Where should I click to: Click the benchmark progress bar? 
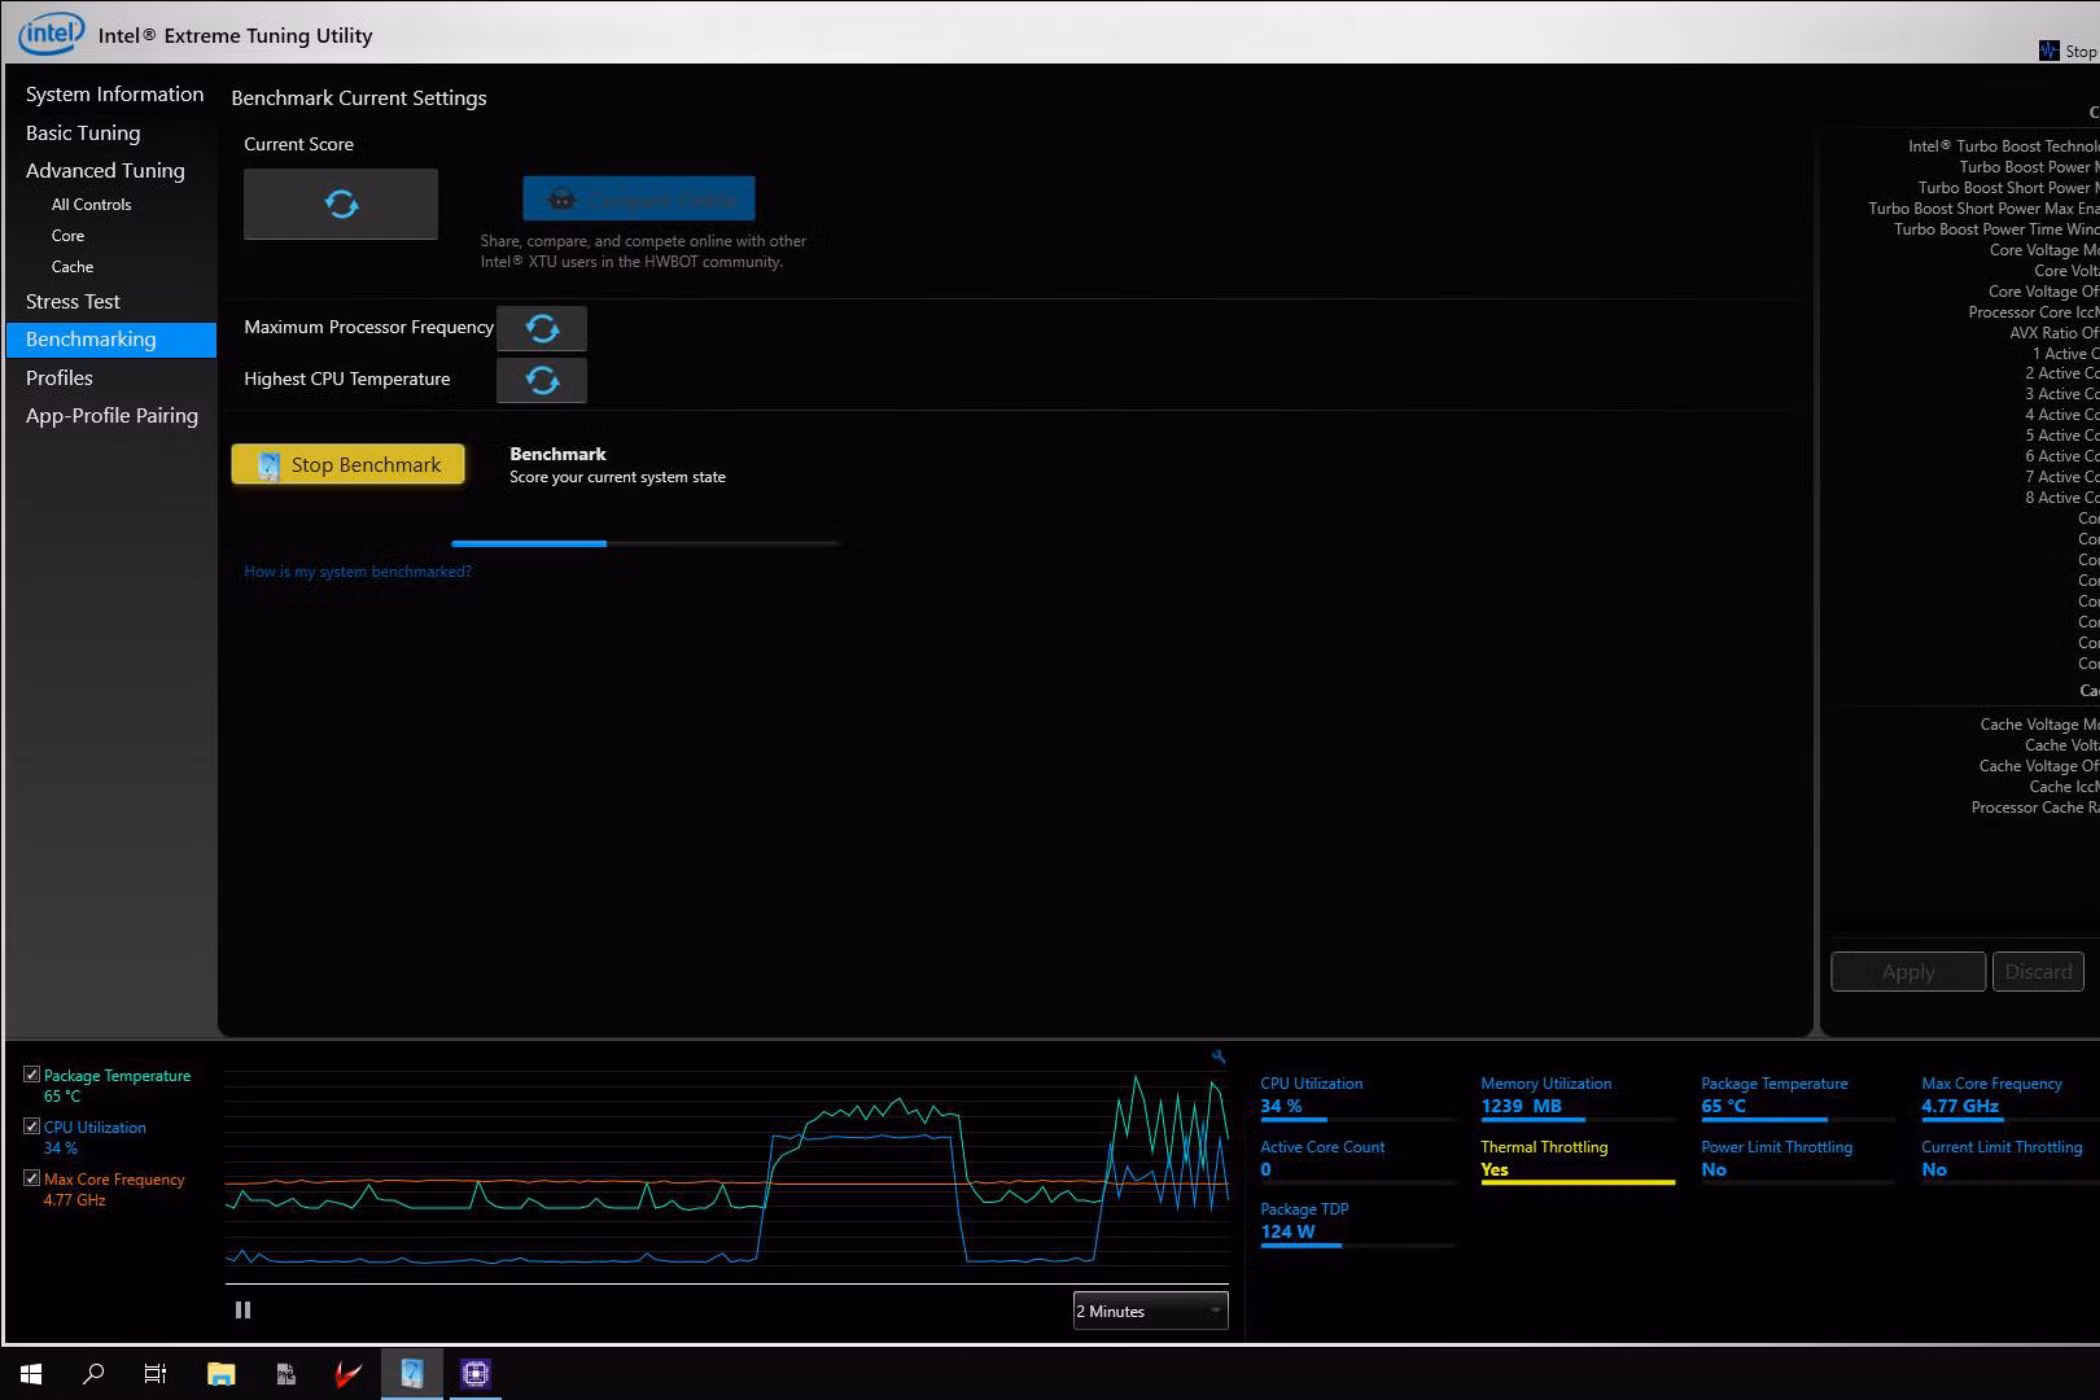coord(645,543)
